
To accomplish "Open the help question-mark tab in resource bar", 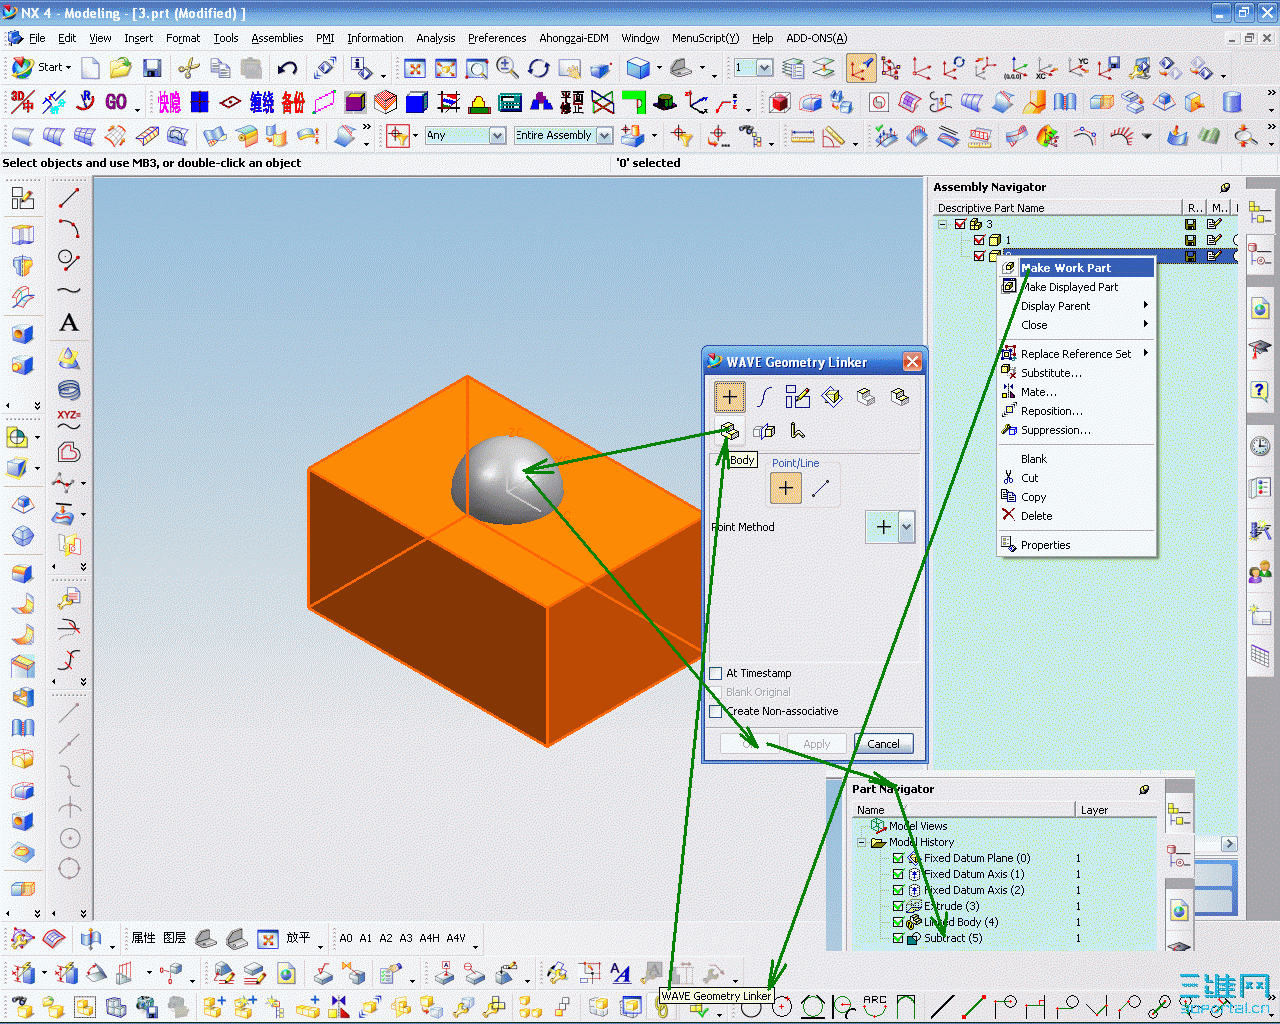I will point(1260,391).
